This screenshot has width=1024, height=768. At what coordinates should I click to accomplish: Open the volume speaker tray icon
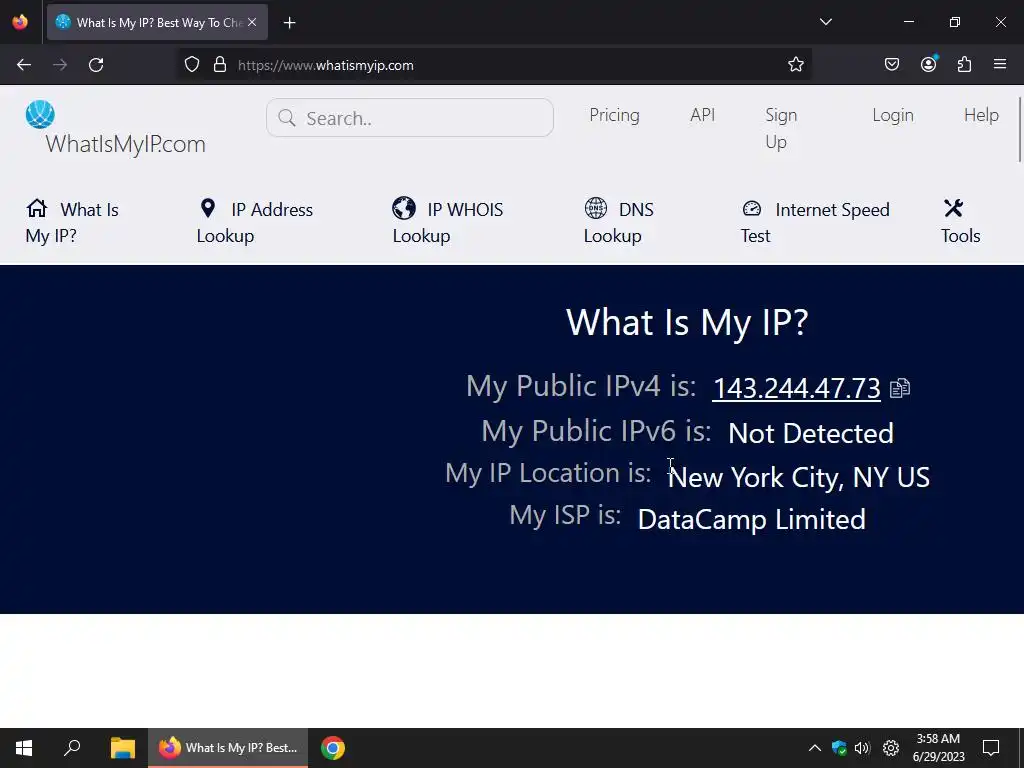coord(862,748)
